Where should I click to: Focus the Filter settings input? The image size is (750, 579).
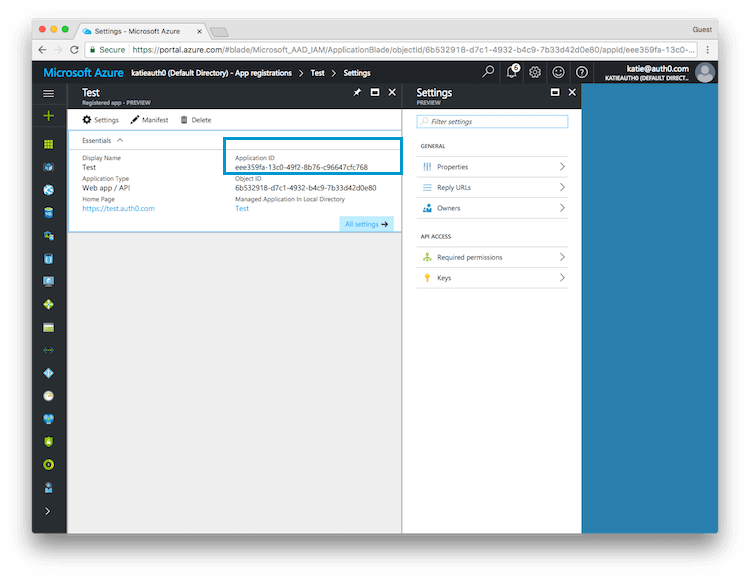(492, 122)
